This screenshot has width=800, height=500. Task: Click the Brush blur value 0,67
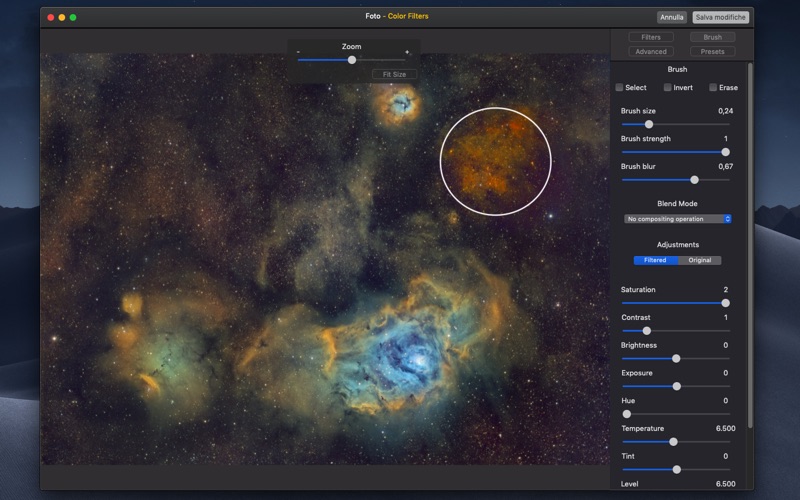point(725,167)
